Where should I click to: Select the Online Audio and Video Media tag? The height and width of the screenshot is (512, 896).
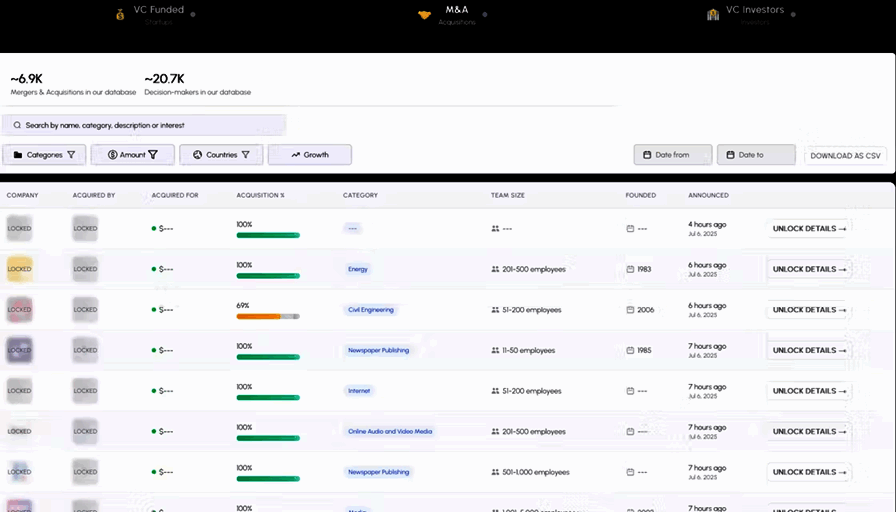pyautogui.click(x=389, y=432)
